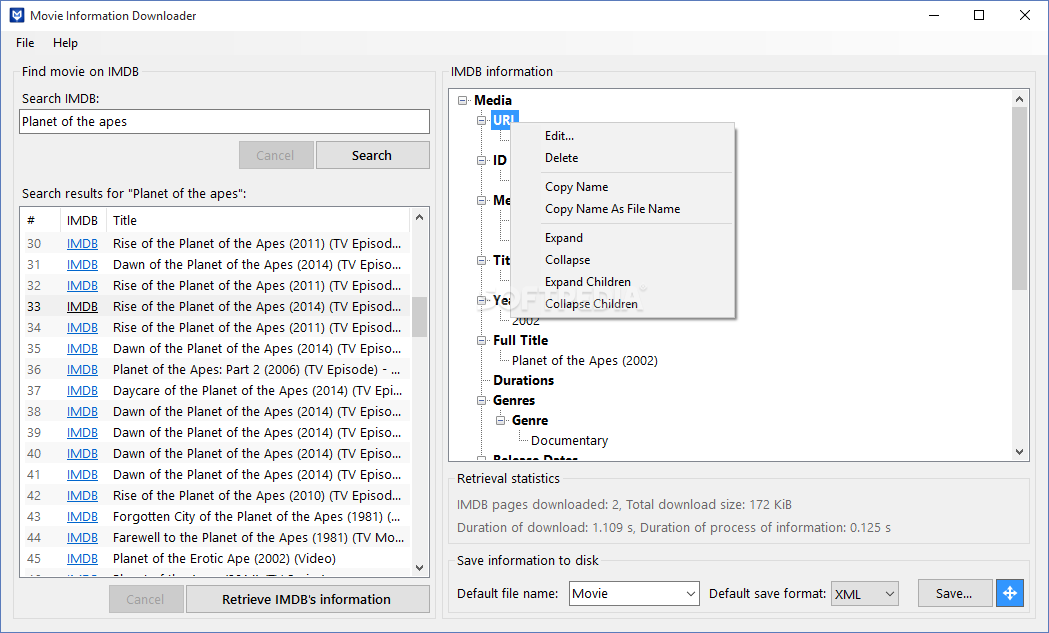
Task: Collapse the Full Title tree node
Action: (481, 341)
